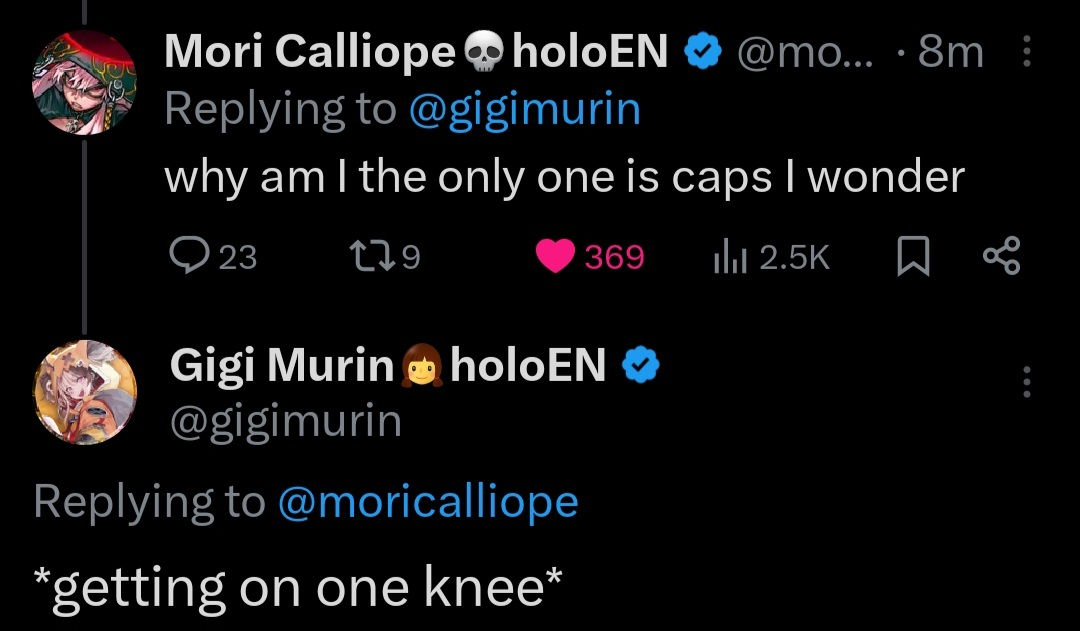The image size is (1080, 631).
Task: Open the 8m timestamp link
Action: pyautogui.click(x=950, y=51)
